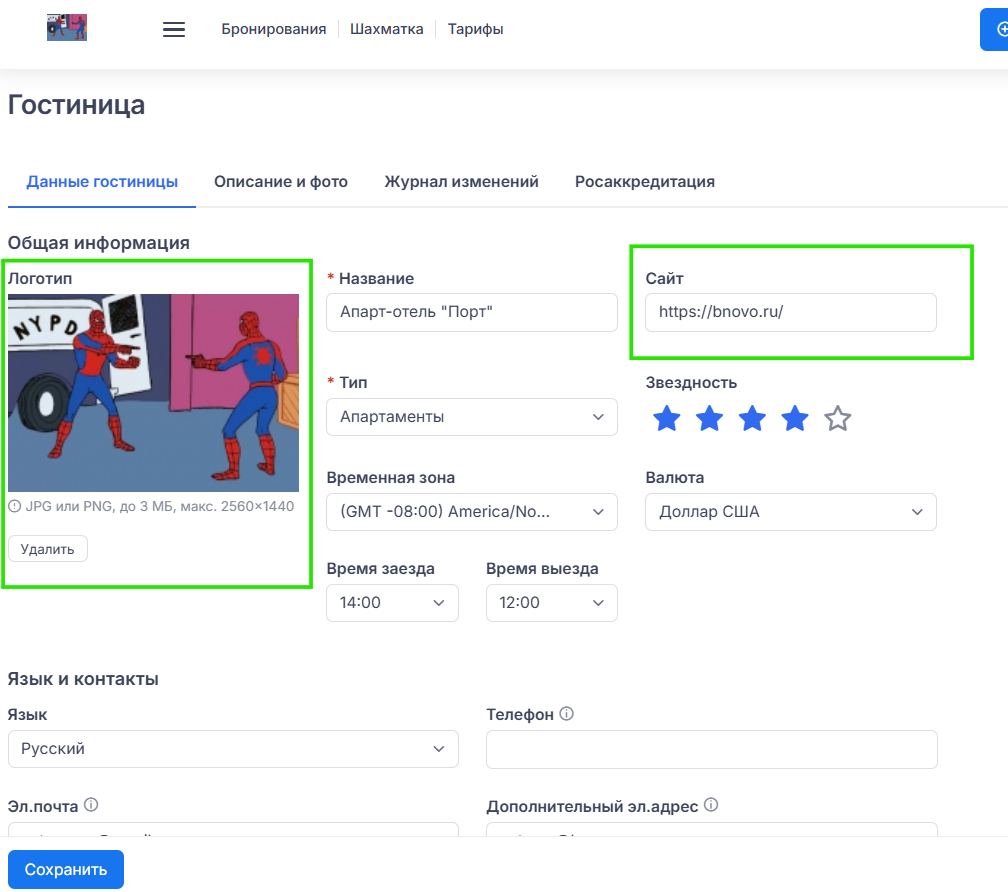Set rating to one star
Screen dimensions: 1008x892
(666, 419)
